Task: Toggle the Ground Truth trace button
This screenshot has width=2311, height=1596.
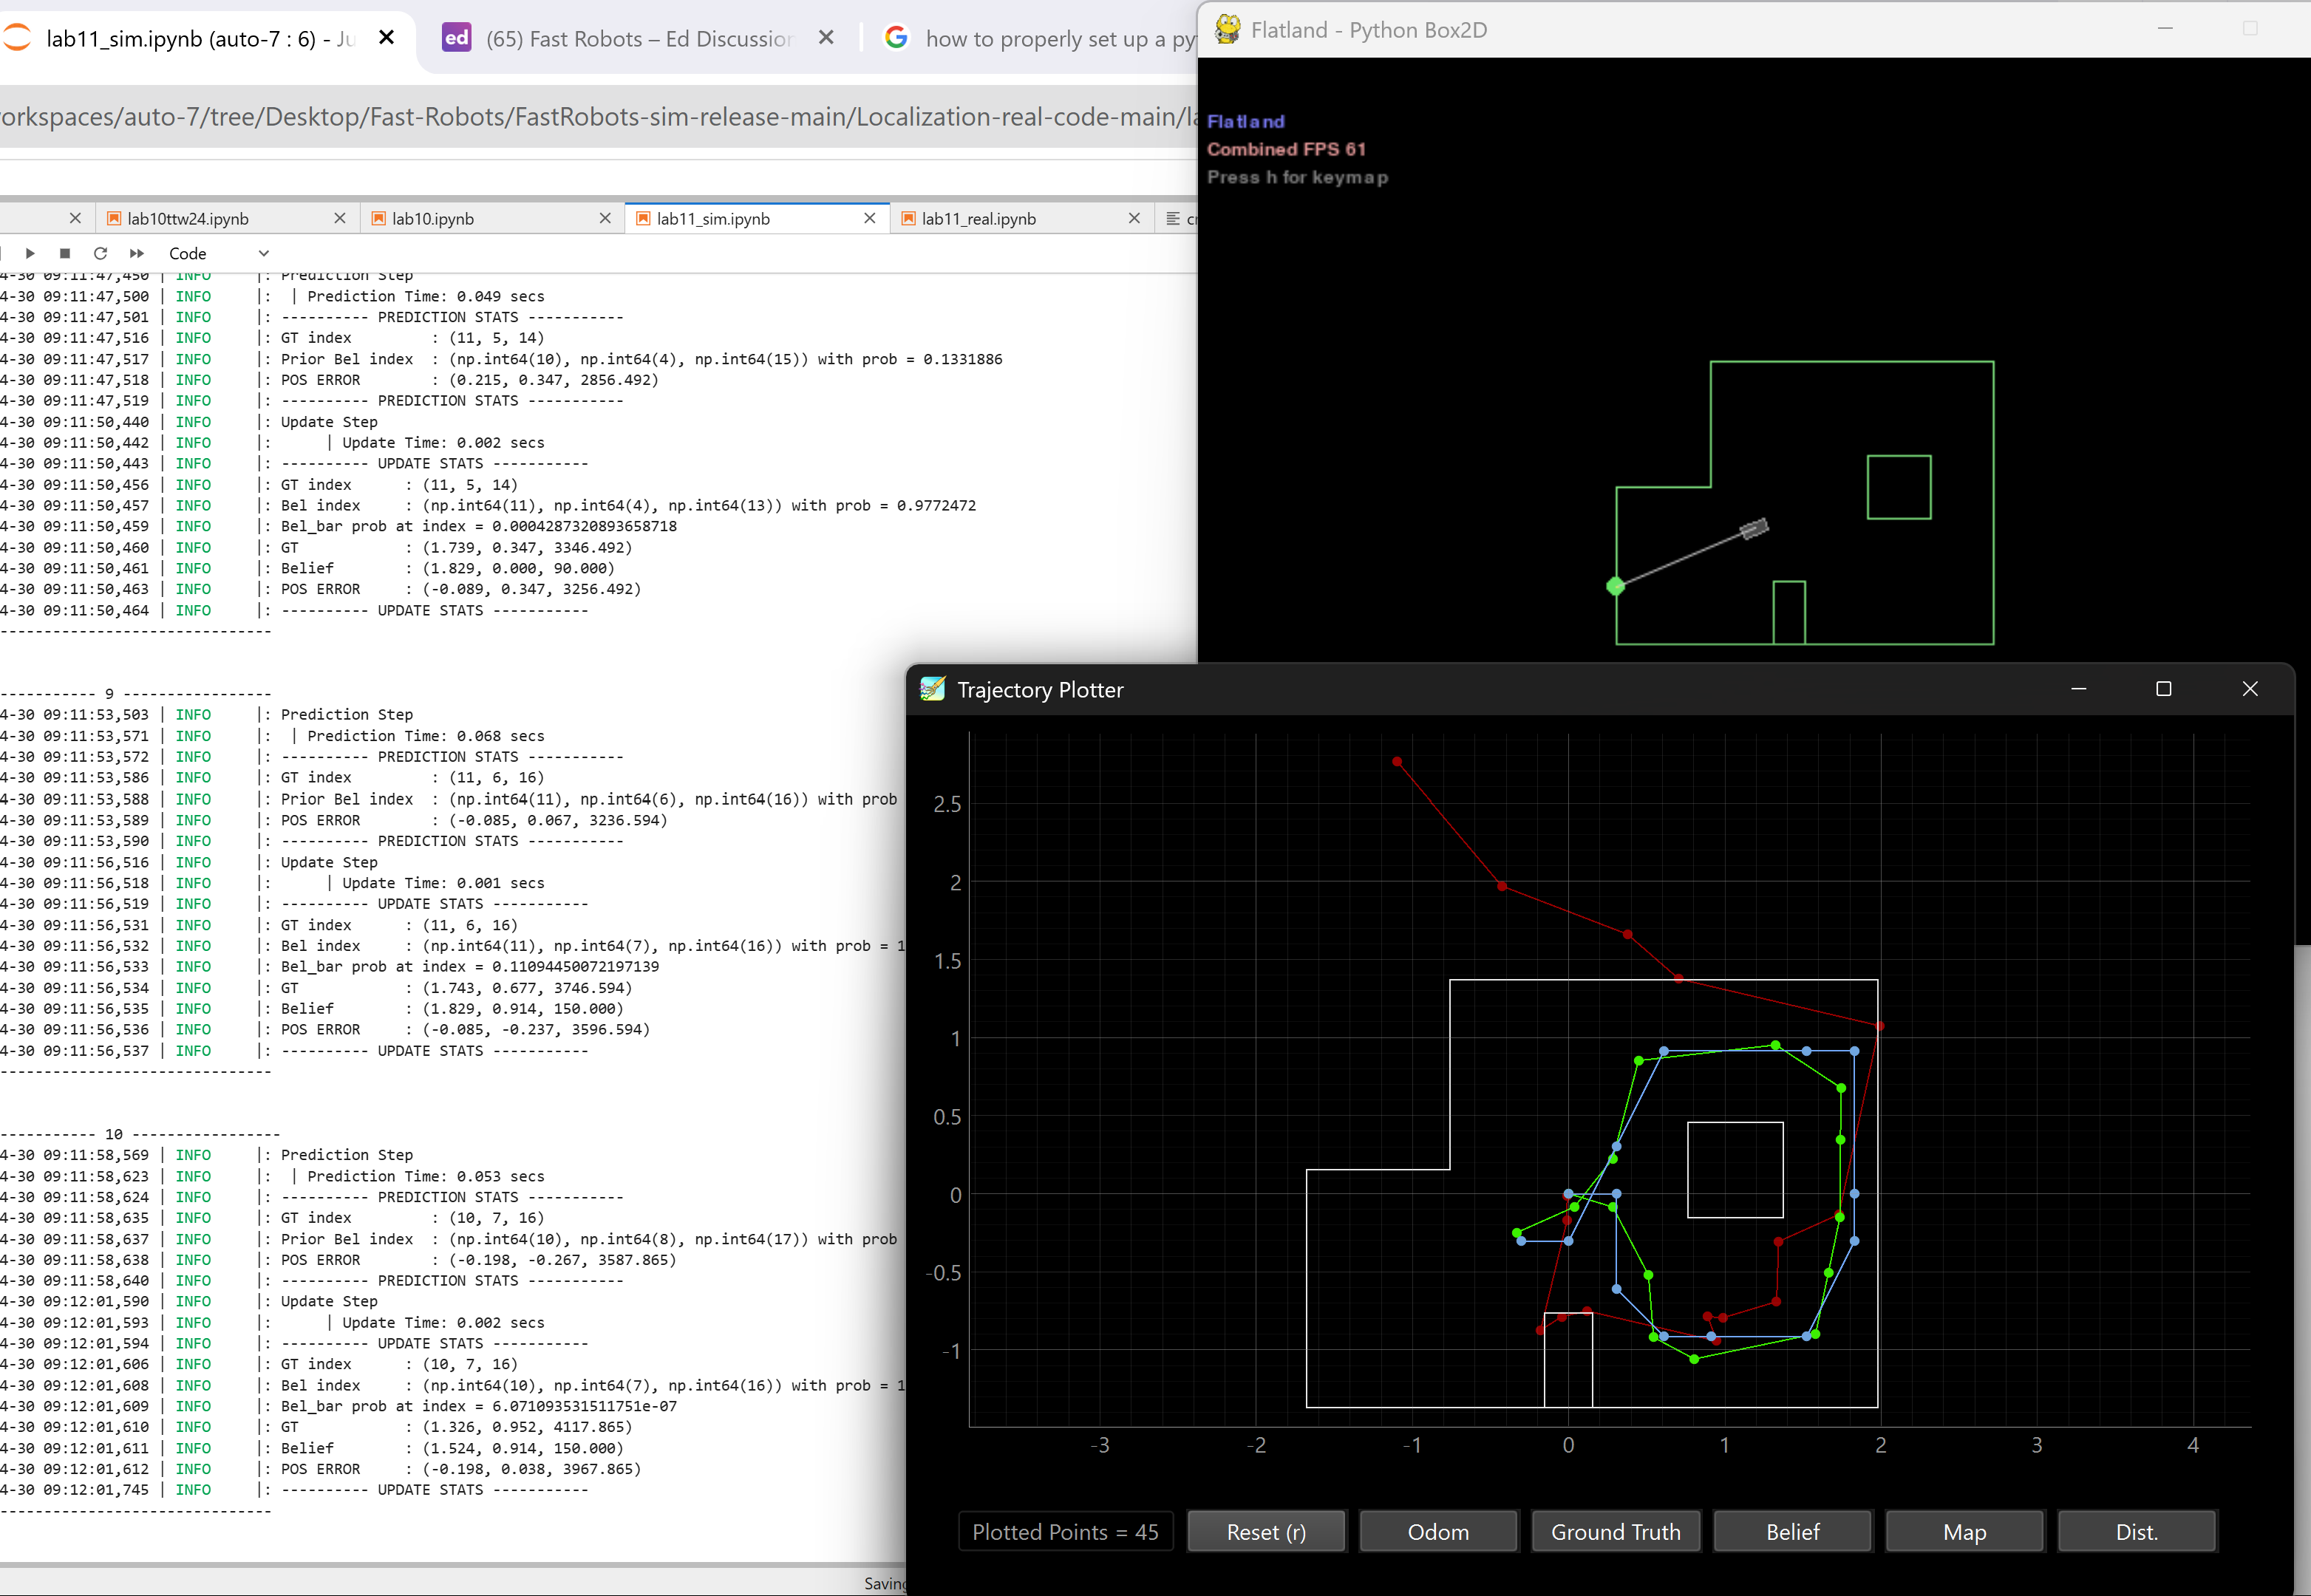Action: [x=1615, y=1531]
